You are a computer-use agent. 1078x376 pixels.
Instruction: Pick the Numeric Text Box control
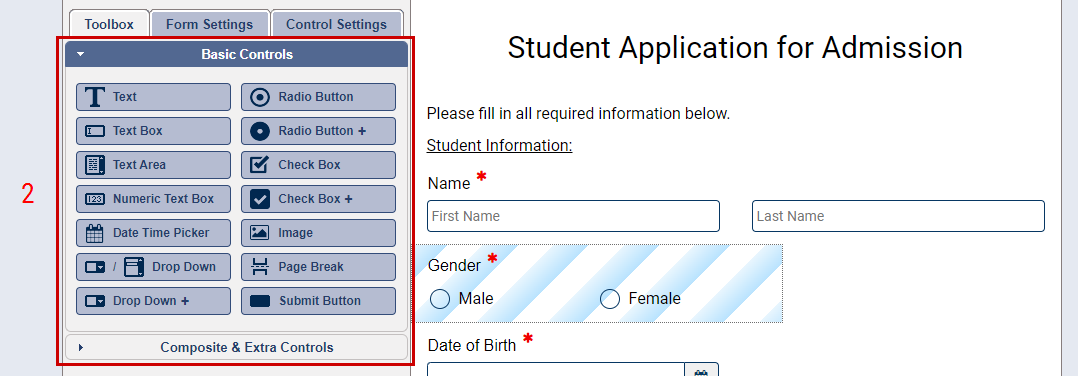(153, 199)
